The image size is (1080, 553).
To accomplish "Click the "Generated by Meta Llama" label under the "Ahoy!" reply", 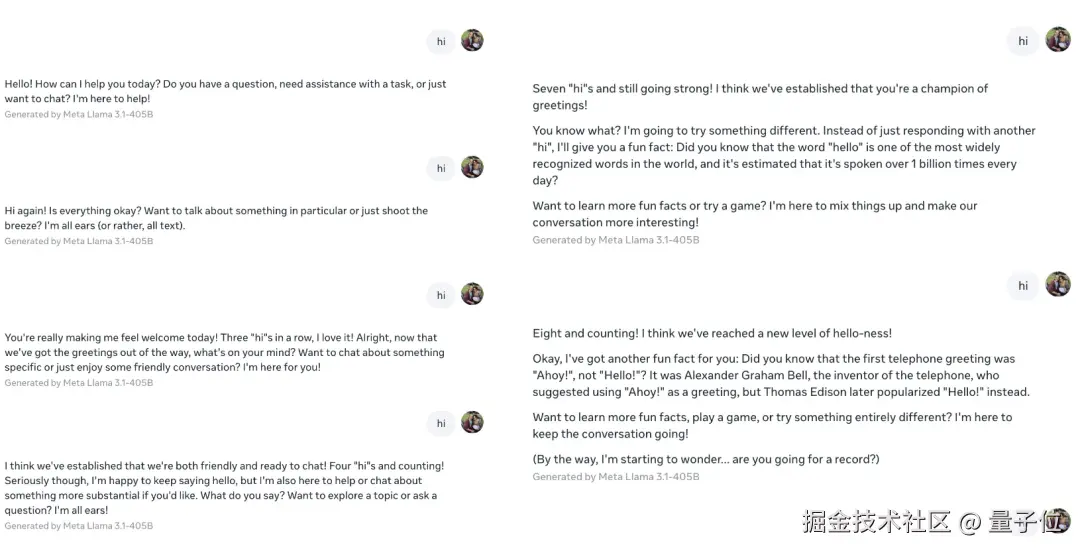I will [x=615, y=477].
